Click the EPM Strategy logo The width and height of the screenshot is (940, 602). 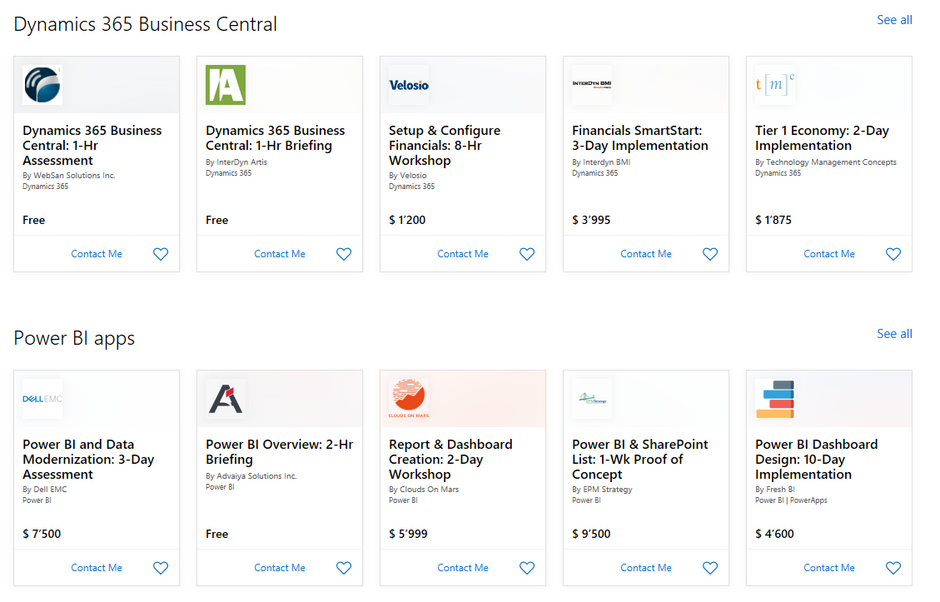click(592, 399)
